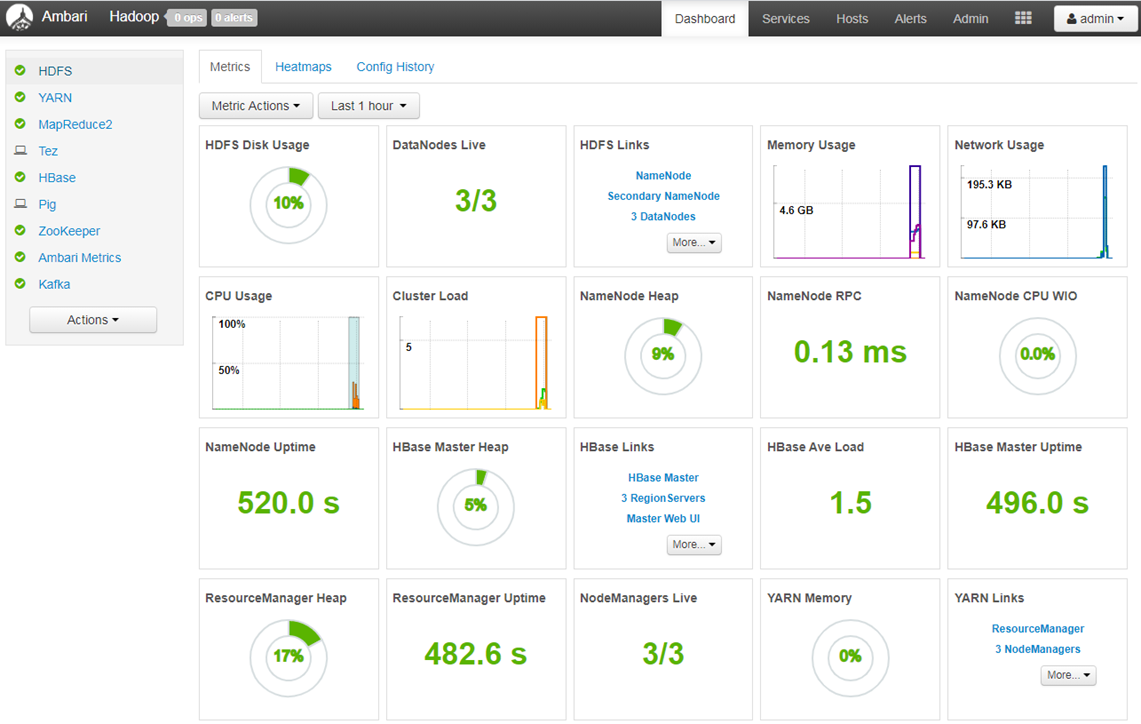Image resolution: width=1141 pixels, height=724 pixels.
Task: Open the Kafka service link
Action: (x=55, y=285)
